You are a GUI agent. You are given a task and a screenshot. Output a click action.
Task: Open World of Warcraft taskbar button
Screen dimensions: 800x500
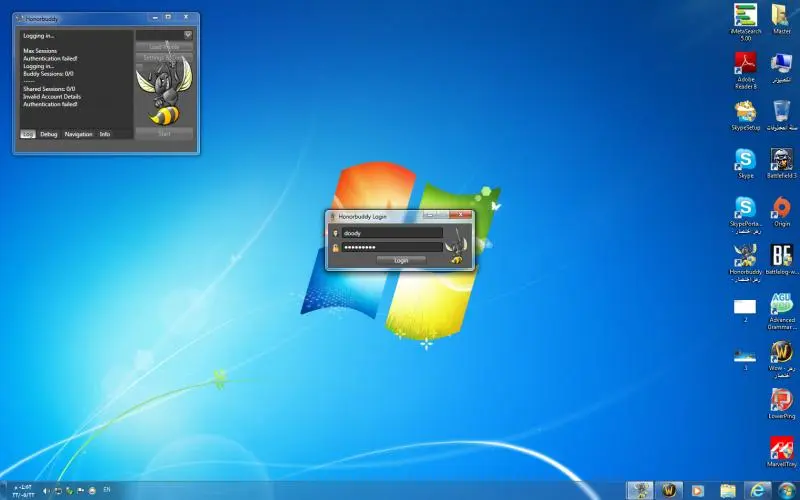(x=669, y=490)
